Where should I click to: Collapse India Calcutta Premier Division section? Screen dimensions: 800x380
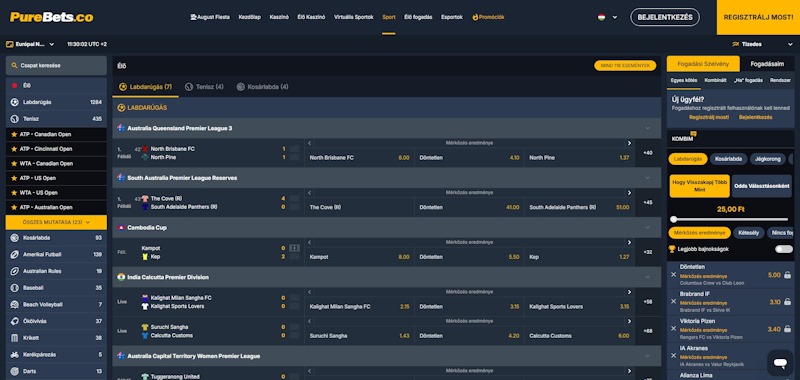[x=647, y=277]
